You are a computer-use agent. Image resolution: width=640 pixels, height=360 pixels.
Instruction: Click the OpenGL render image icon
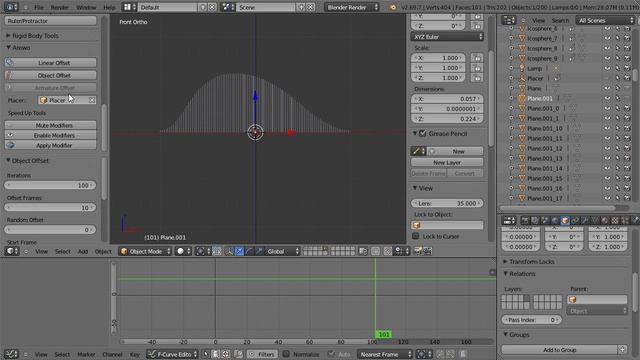[418, 251]
